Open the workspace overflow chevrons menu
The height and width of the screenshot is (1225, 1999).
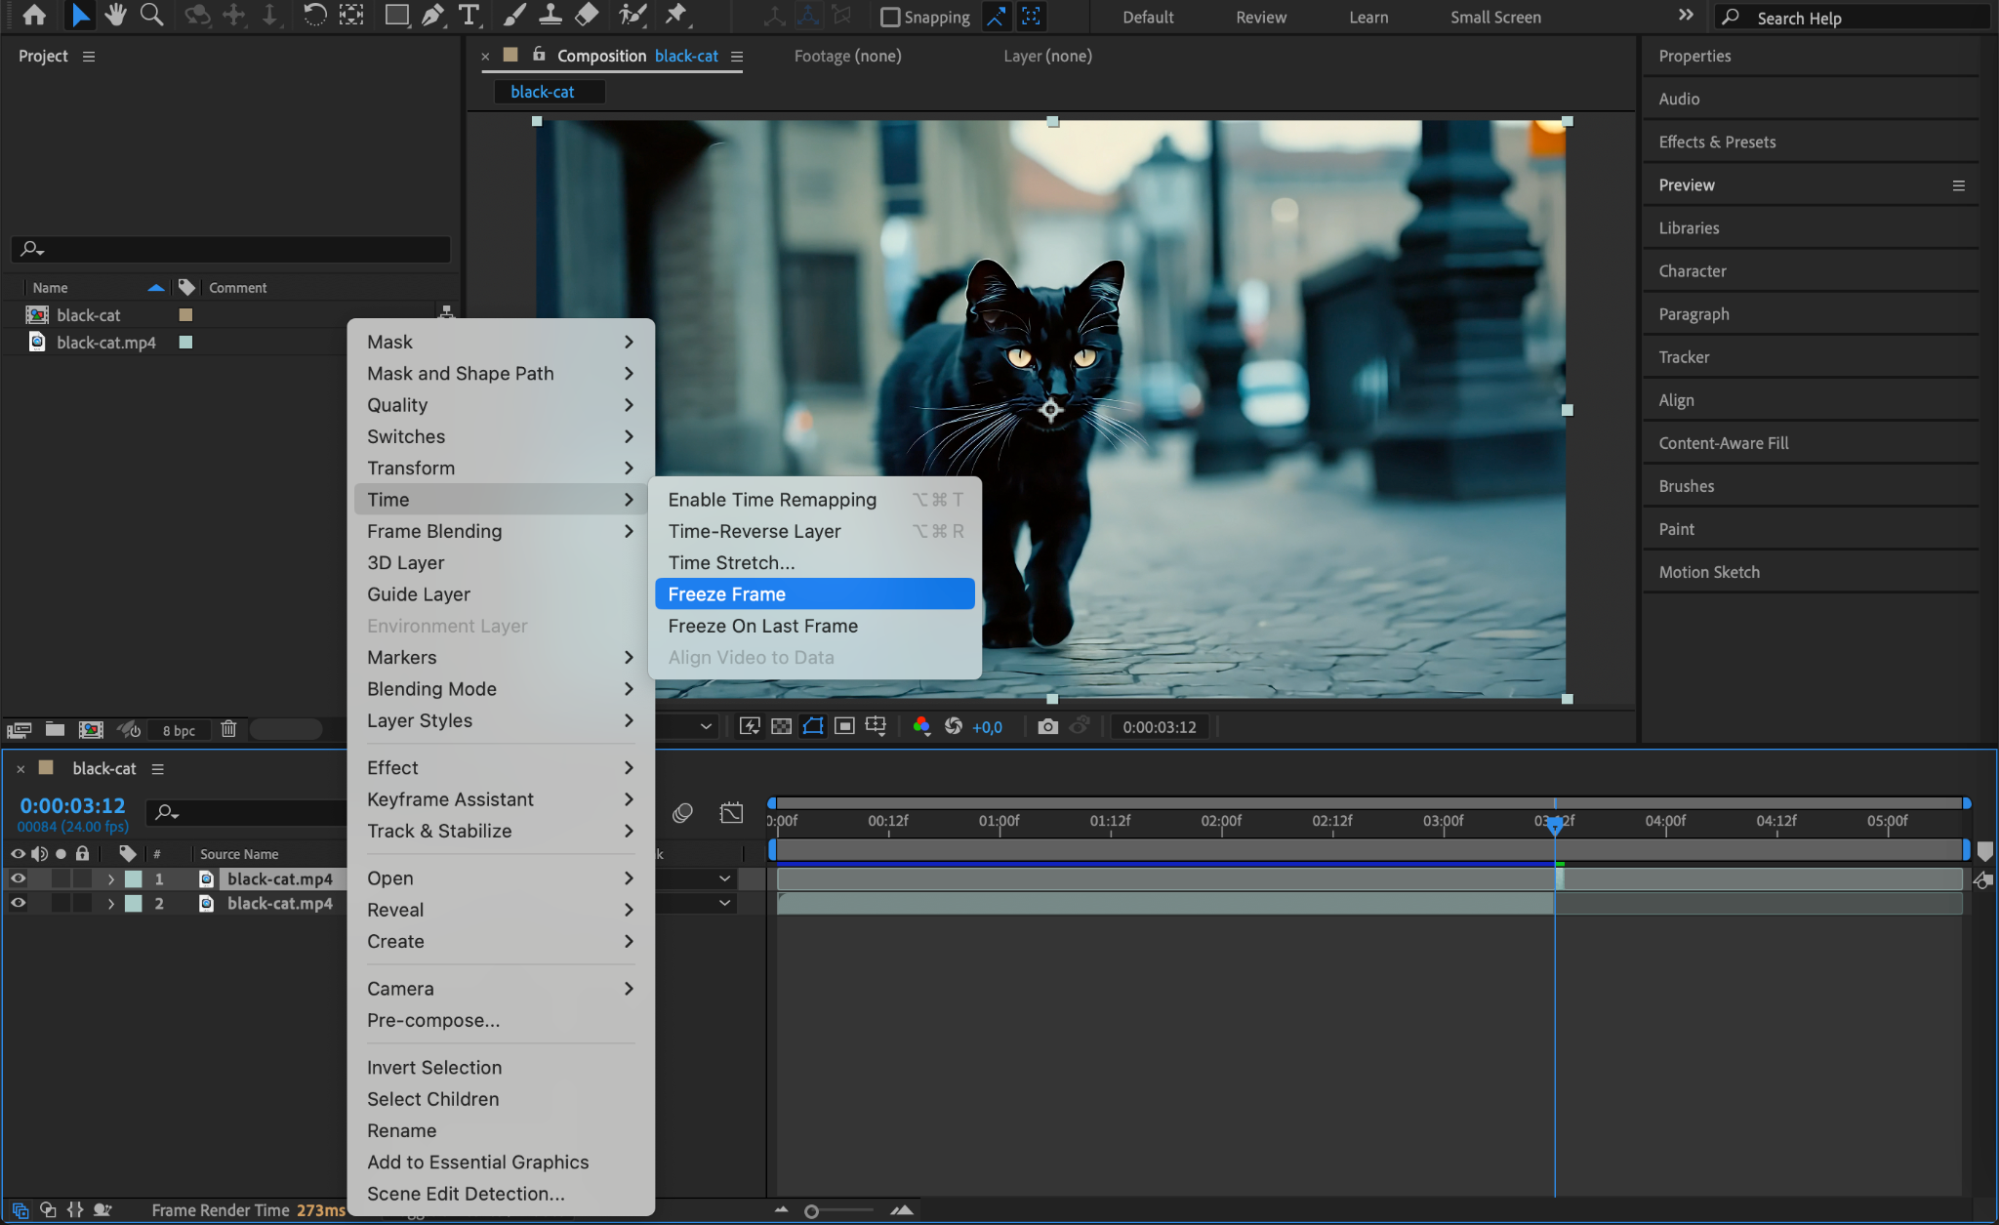click(1685, 15)
